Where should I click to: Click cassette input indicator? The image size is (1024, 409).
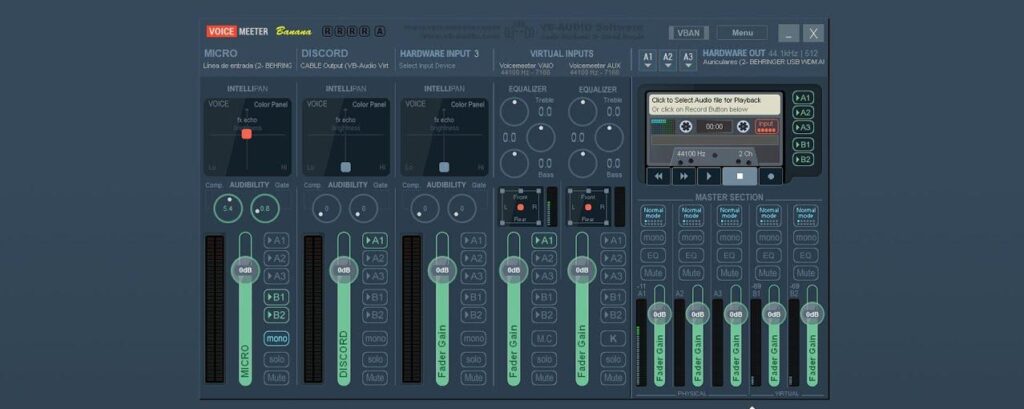coord(767,126)
